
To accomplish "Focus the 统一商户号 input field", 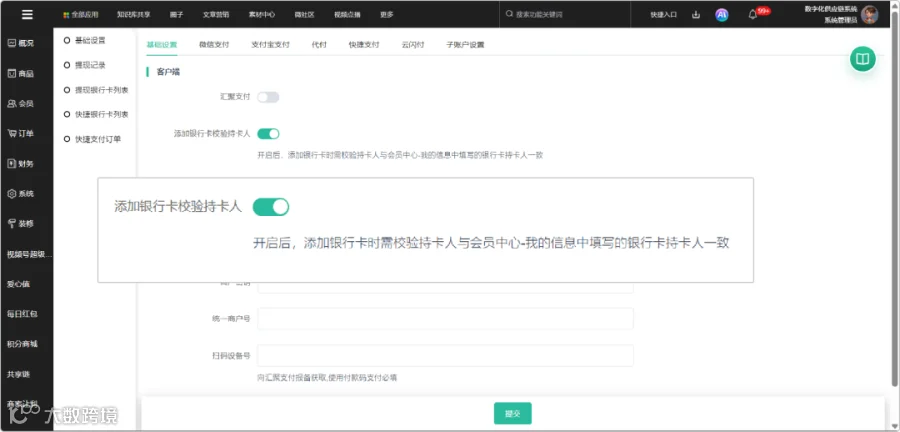I will point(445,319).
